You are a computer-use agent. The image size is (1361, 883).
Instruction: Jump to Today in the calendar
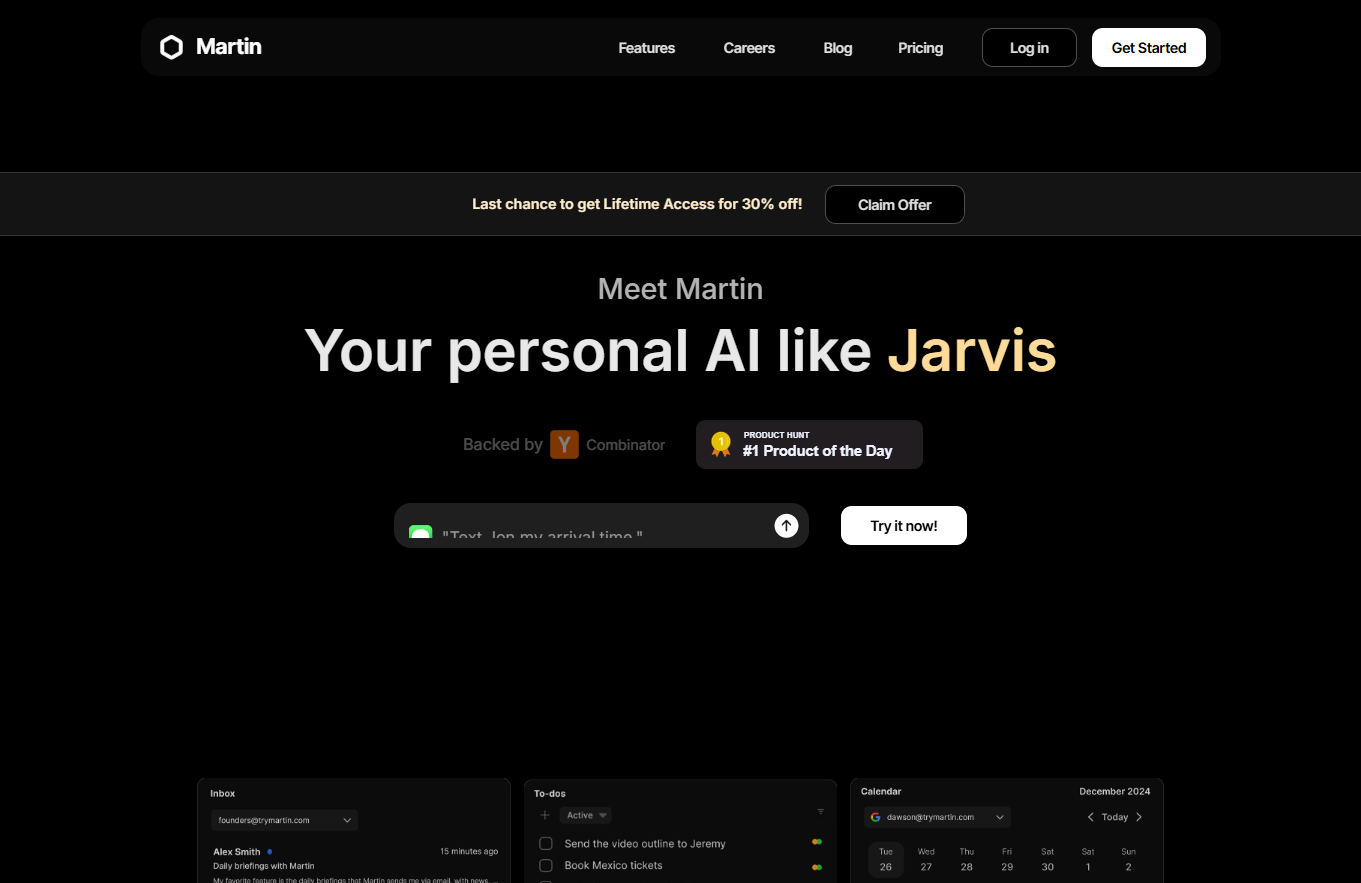click(1115, 817)
